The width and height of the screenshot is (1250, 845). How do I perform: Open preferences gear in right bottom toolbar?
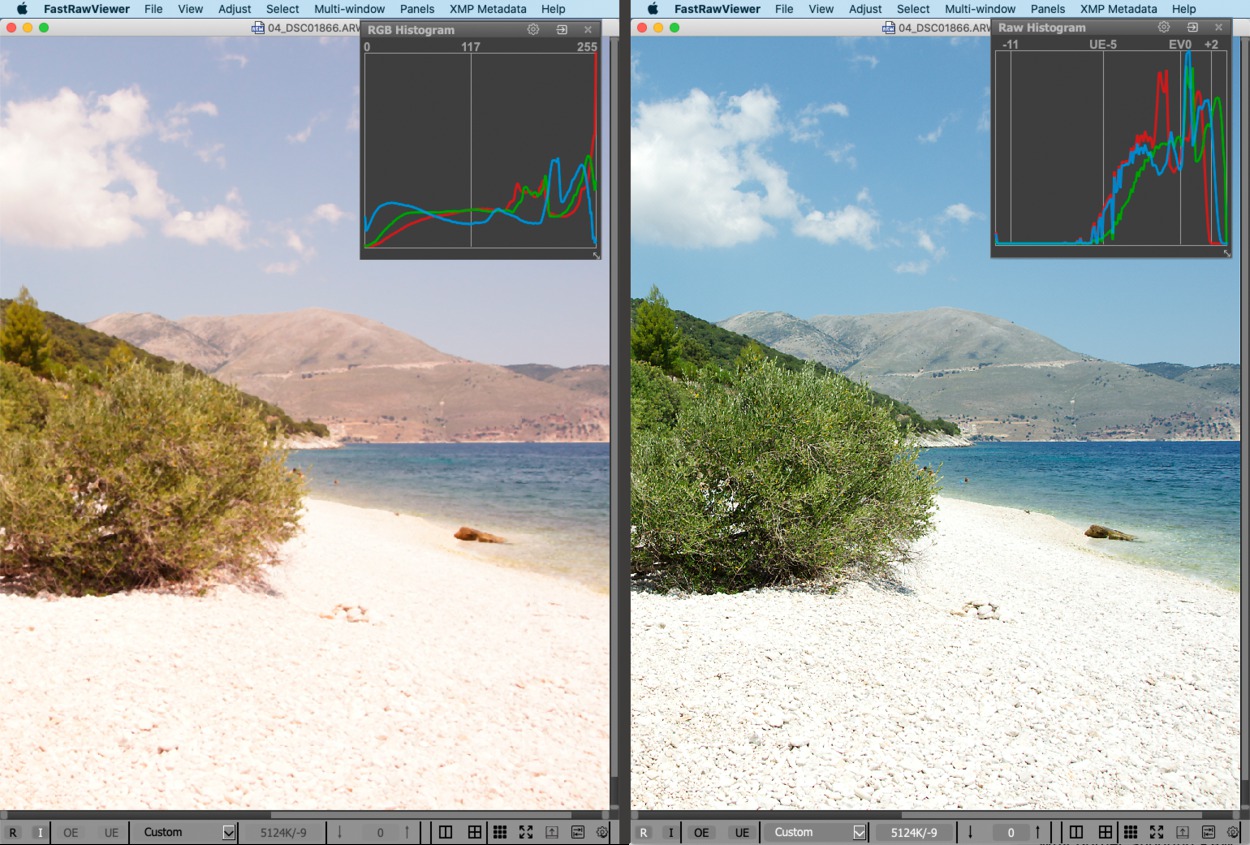pos(1232,832)
